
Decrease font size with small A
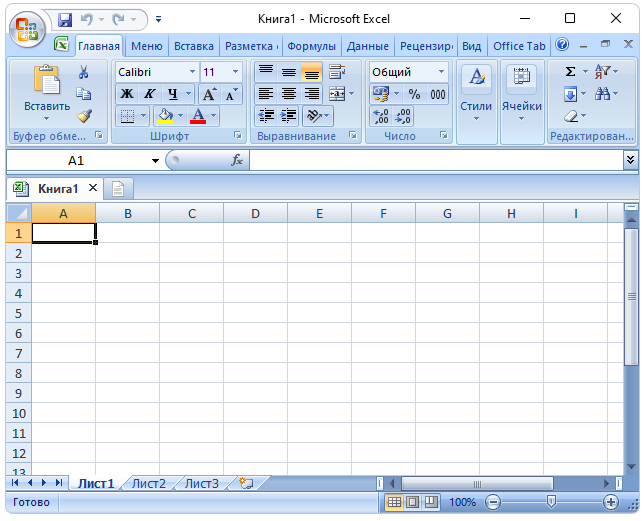point(231,94)
